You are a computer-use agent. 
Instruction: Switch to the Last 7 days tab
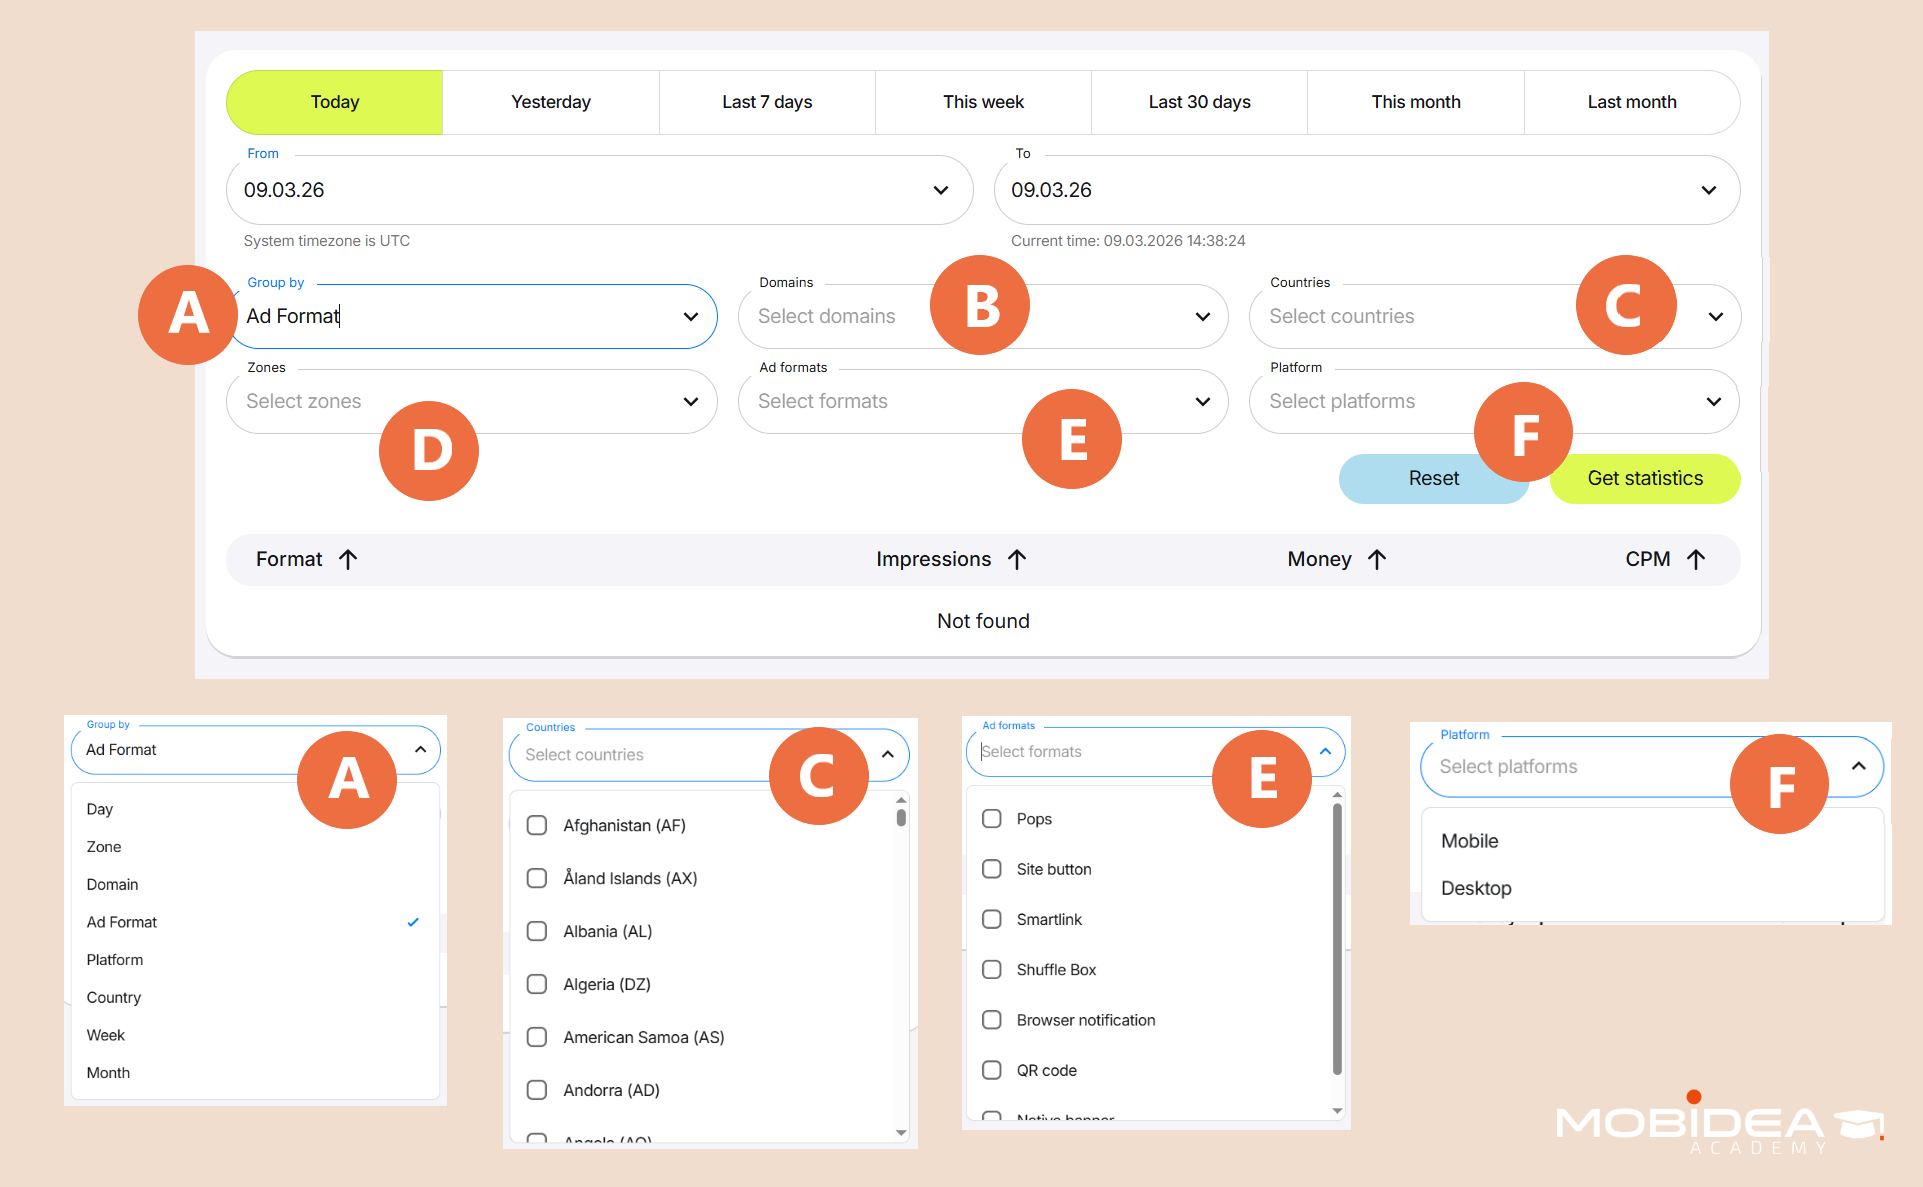pyautogui.click(x=767, y=102)
